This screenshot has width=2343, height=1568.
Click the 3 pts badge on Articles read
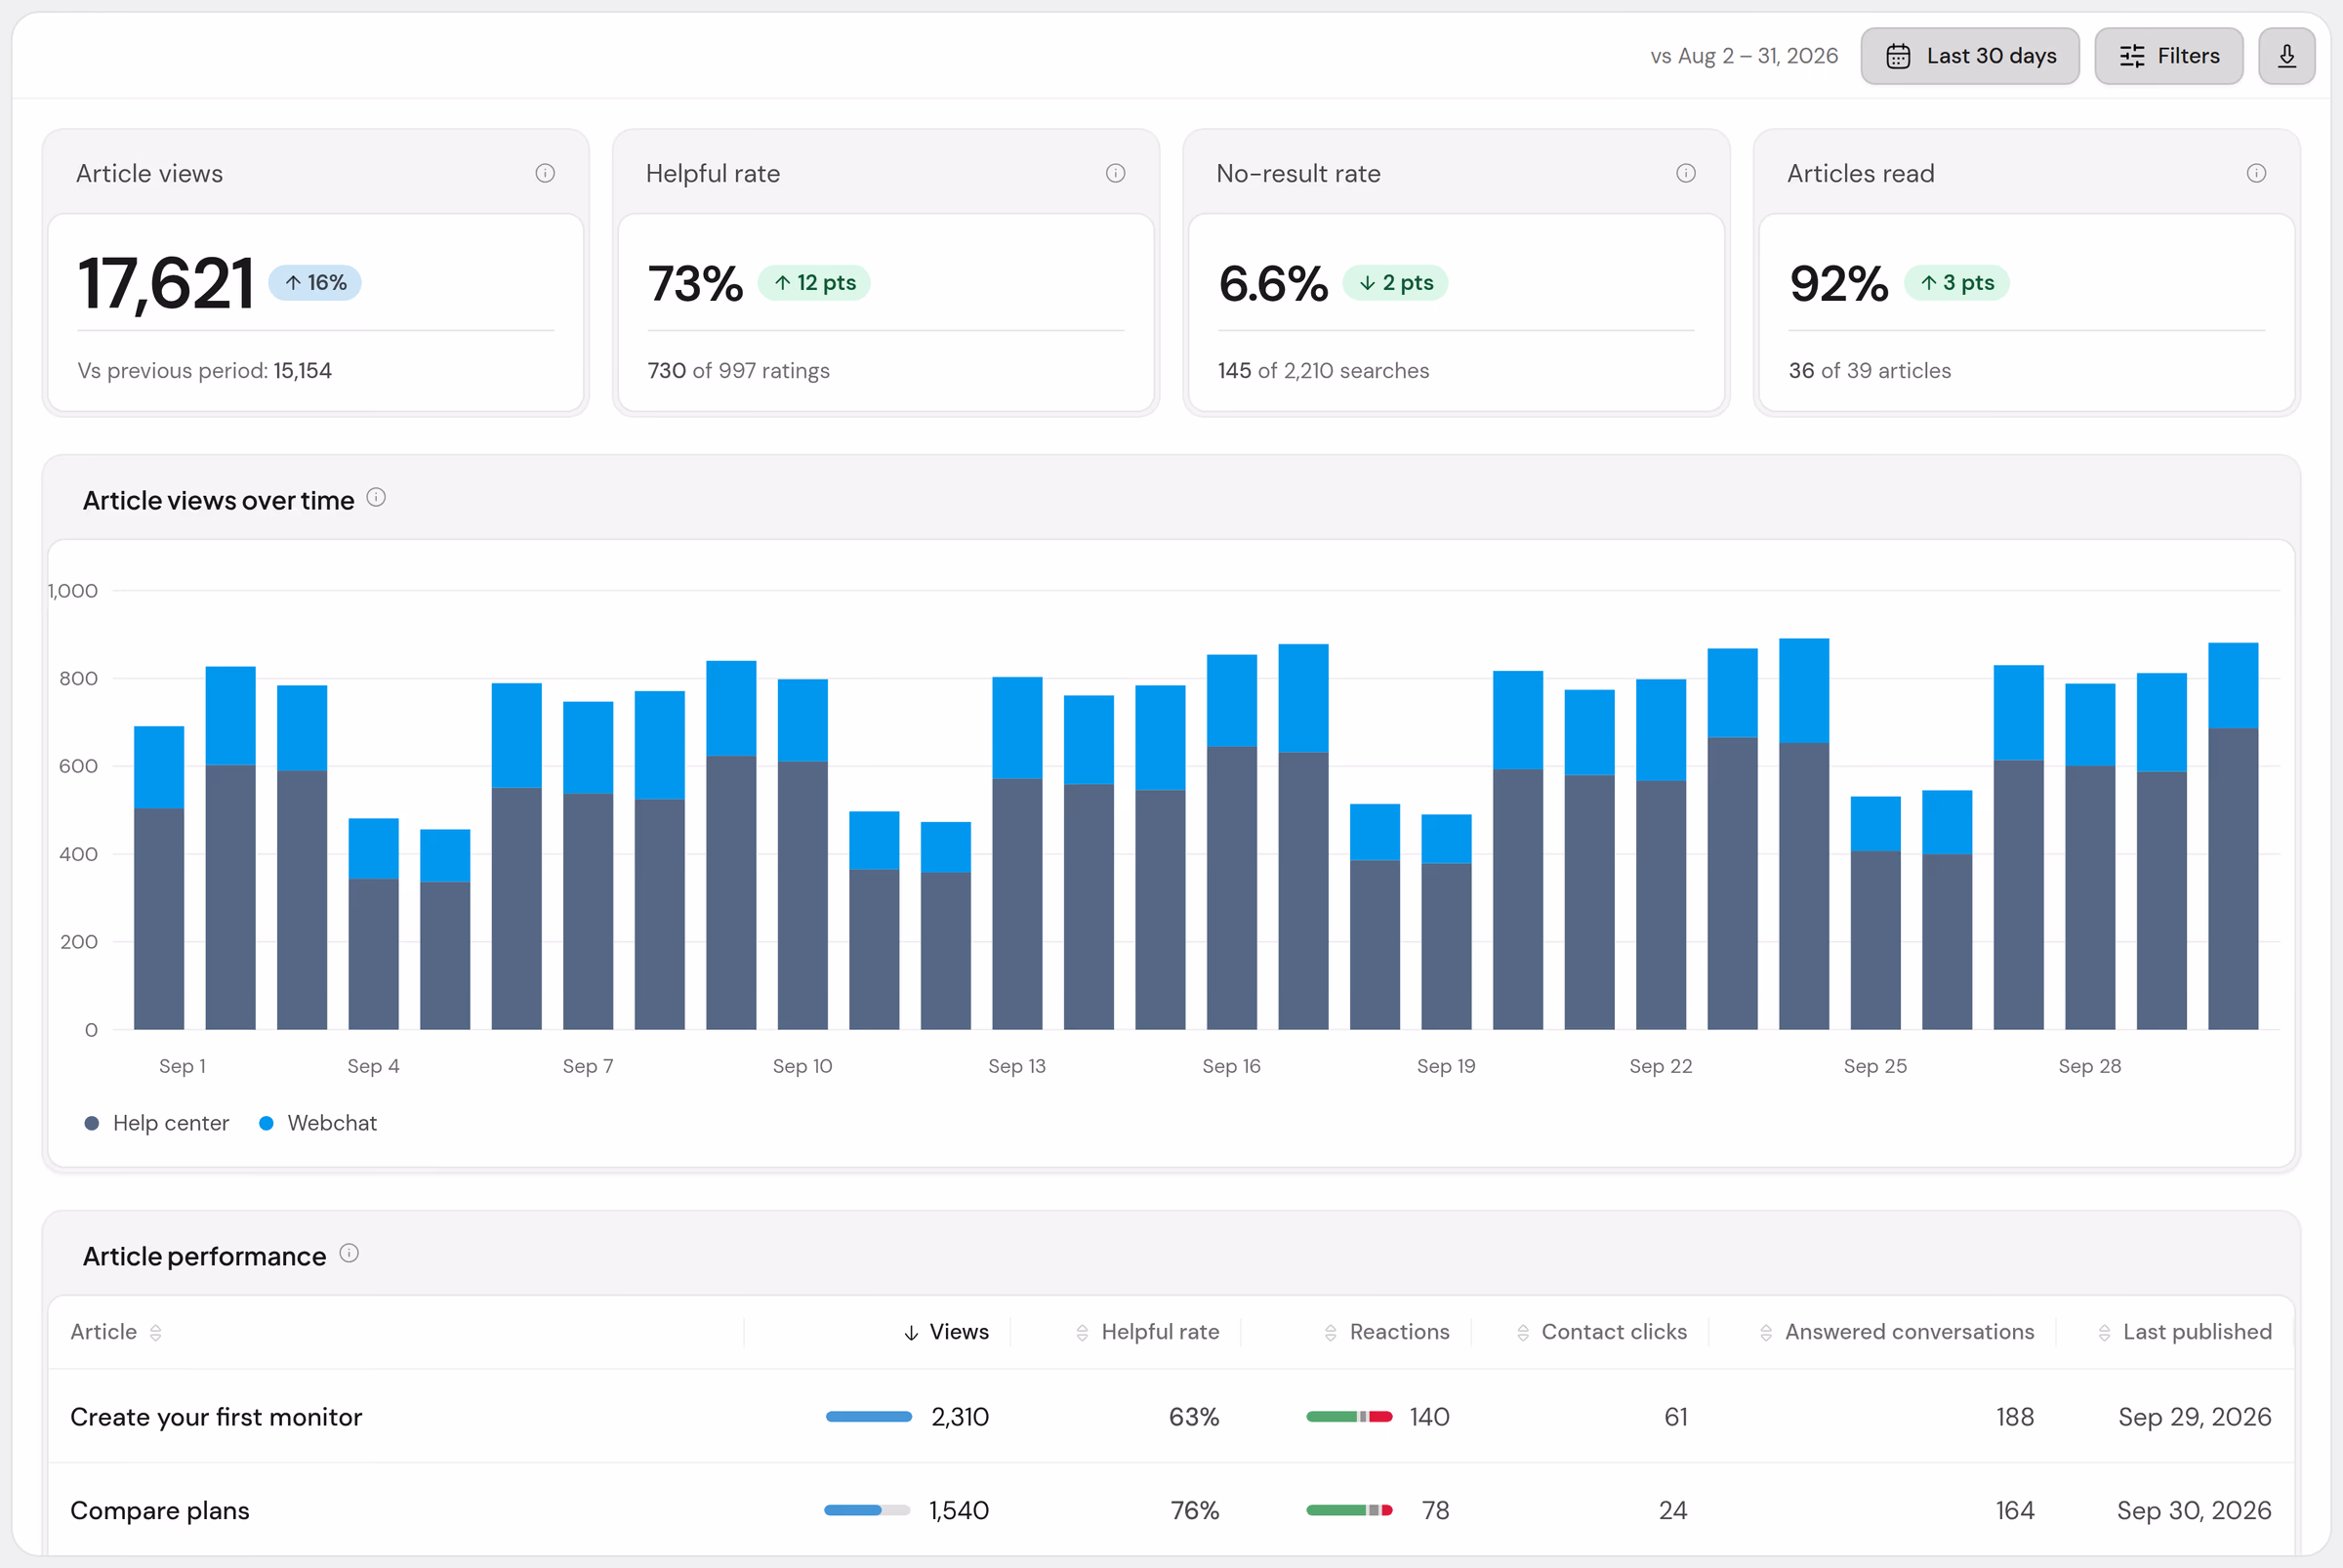1957,283
